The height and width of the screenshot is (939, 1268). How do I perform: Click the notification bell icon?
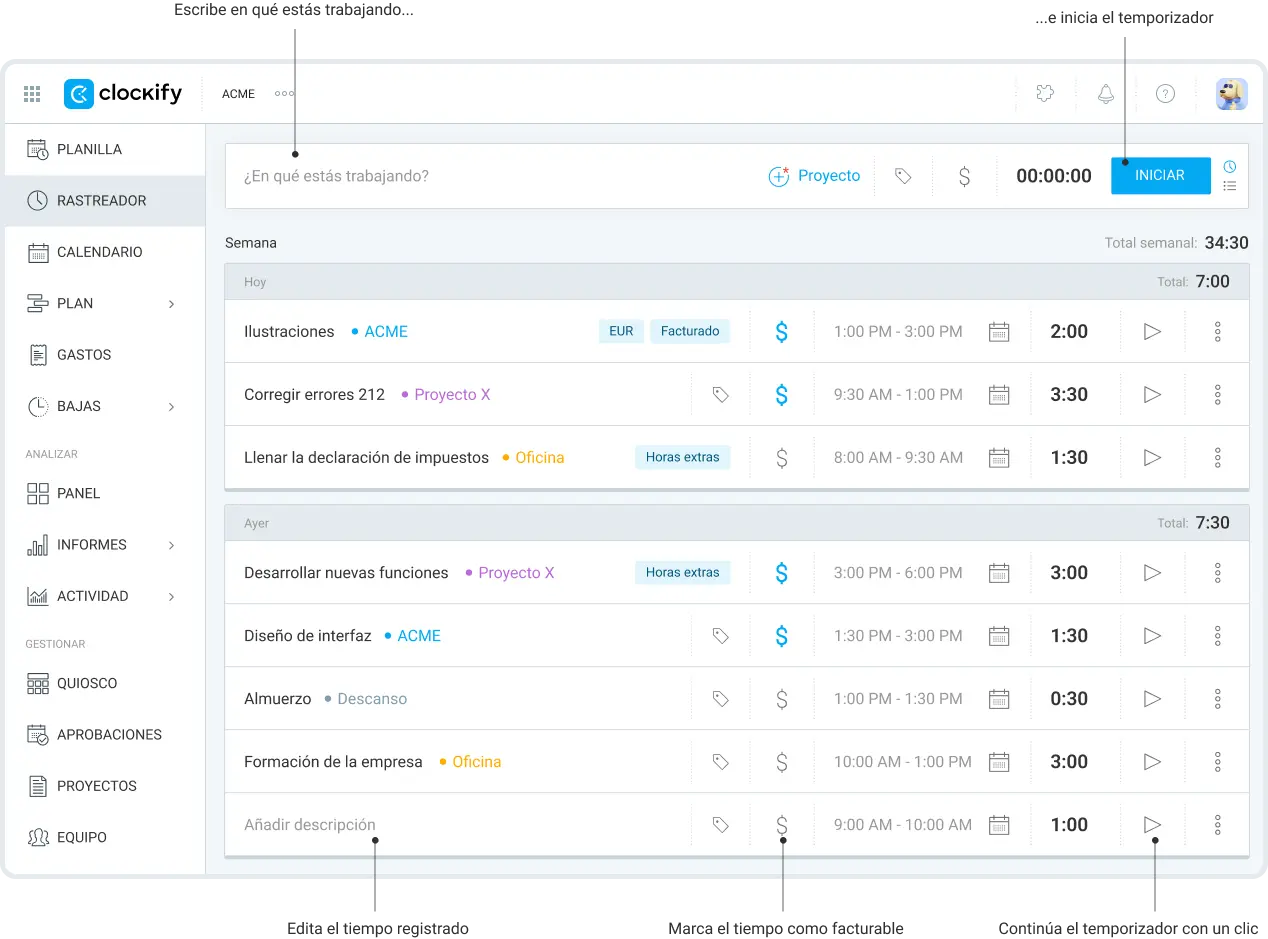click(x=1105, y=94)
